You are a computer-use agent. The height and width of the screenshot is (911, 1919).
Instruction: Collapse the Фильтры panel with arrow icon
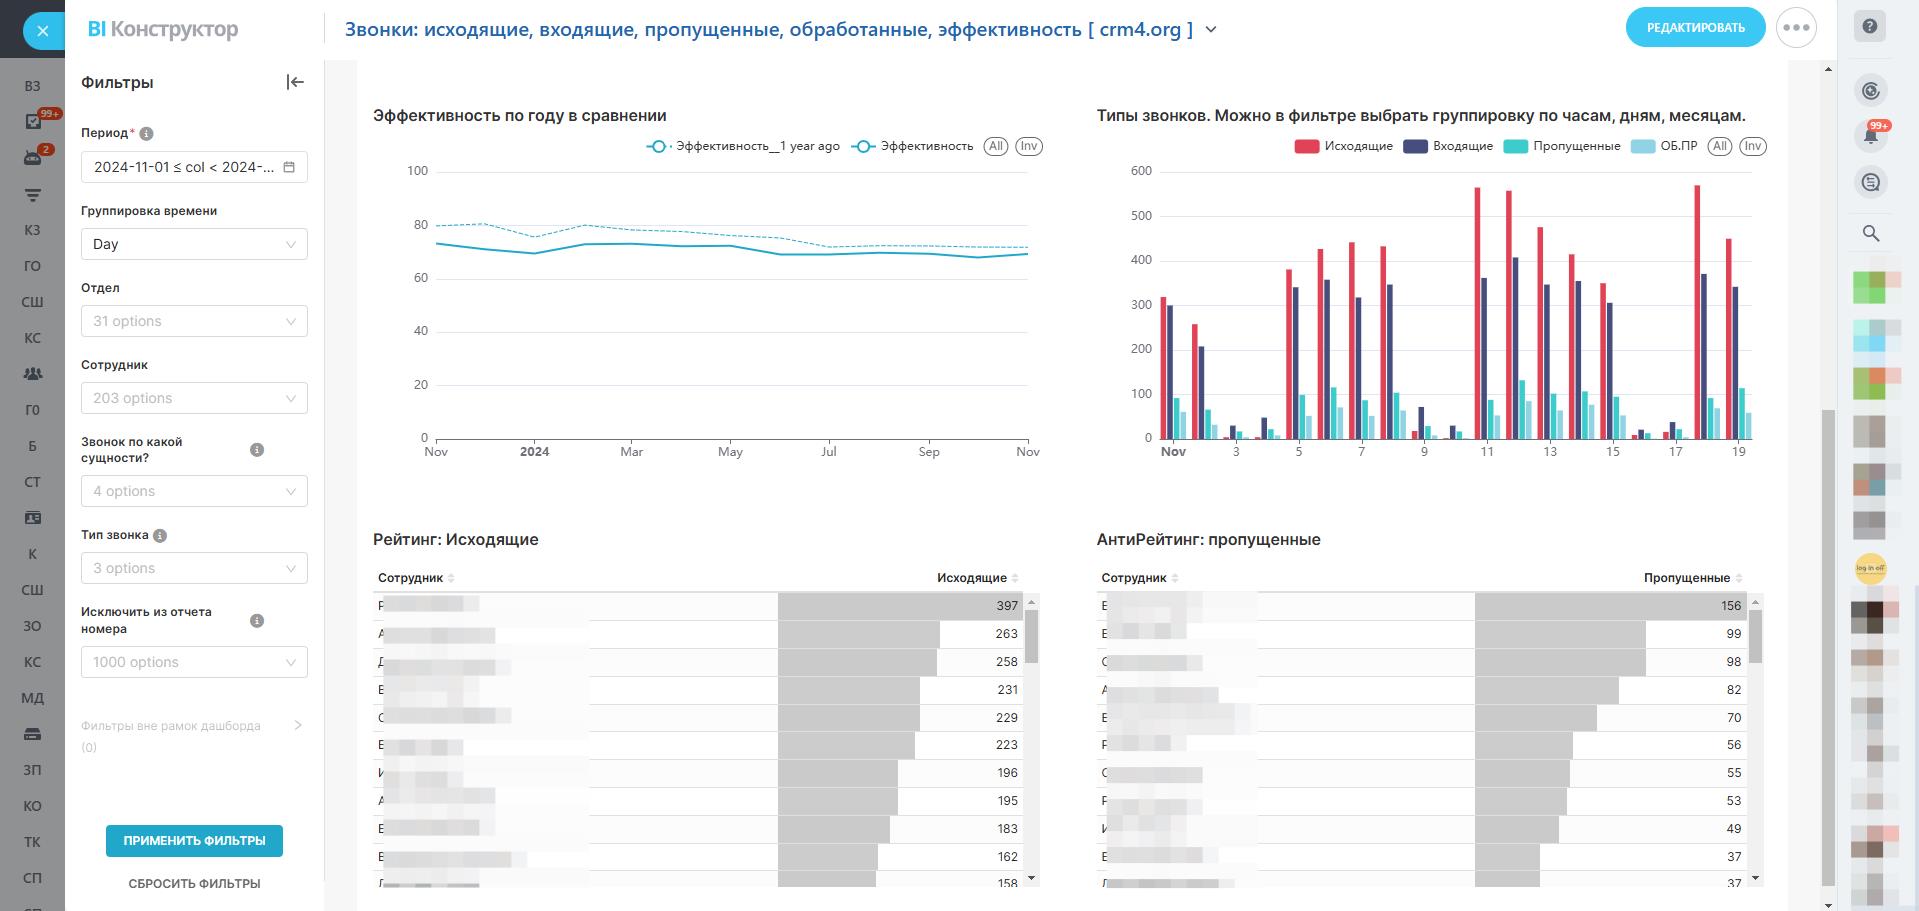click(x=295, y=82)
